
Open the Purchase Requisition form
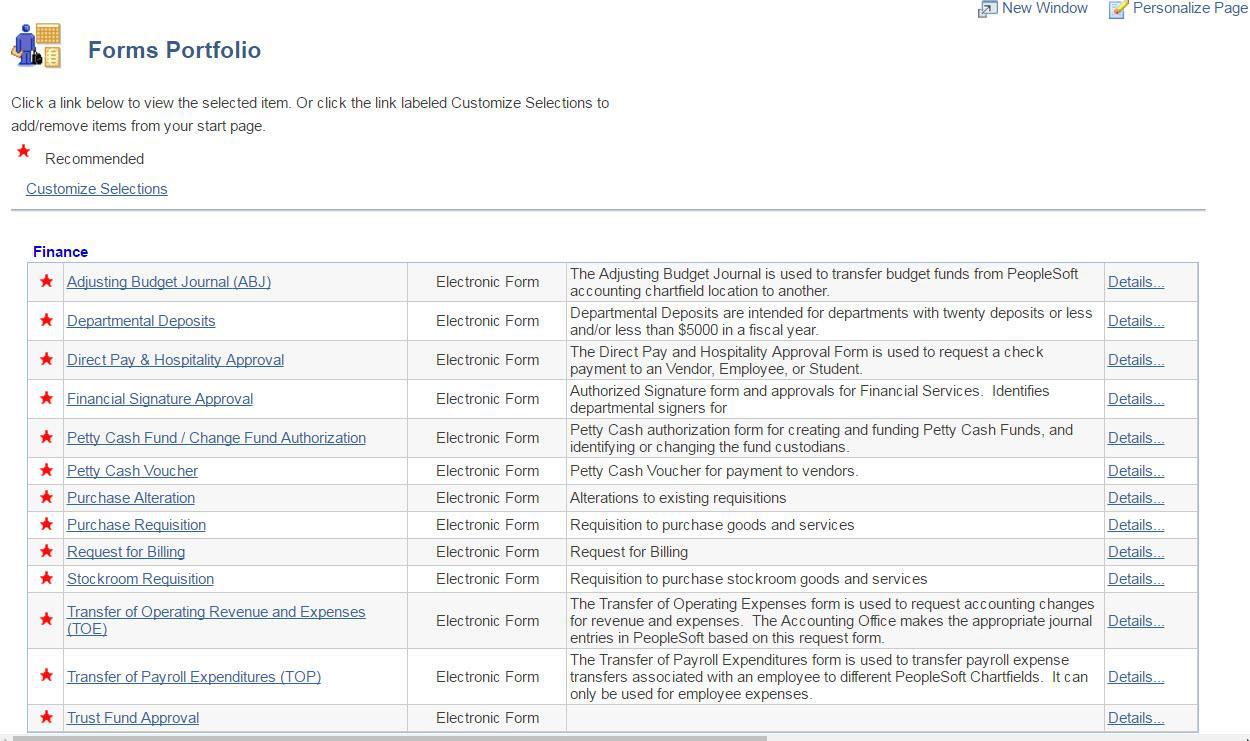136,525
